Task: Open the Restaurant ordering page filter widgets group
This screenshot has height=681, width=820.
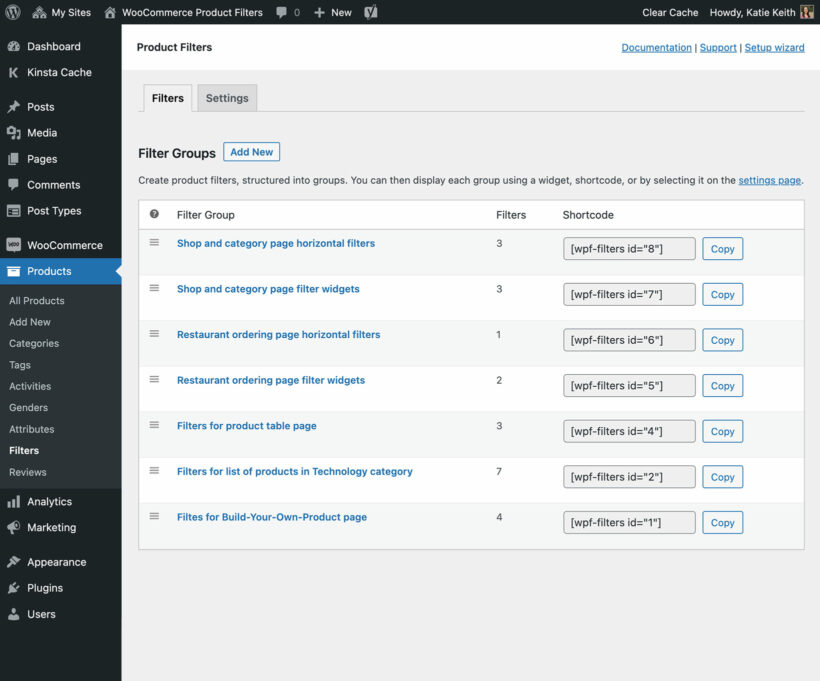Action: pyautogui.click(x=270, y=380)
